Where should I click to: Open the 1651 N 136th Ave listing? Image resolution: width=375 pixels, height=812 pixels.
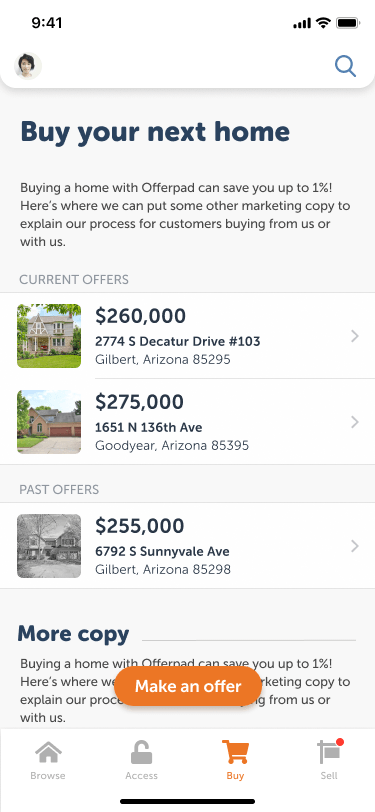[x=188, y=422]
